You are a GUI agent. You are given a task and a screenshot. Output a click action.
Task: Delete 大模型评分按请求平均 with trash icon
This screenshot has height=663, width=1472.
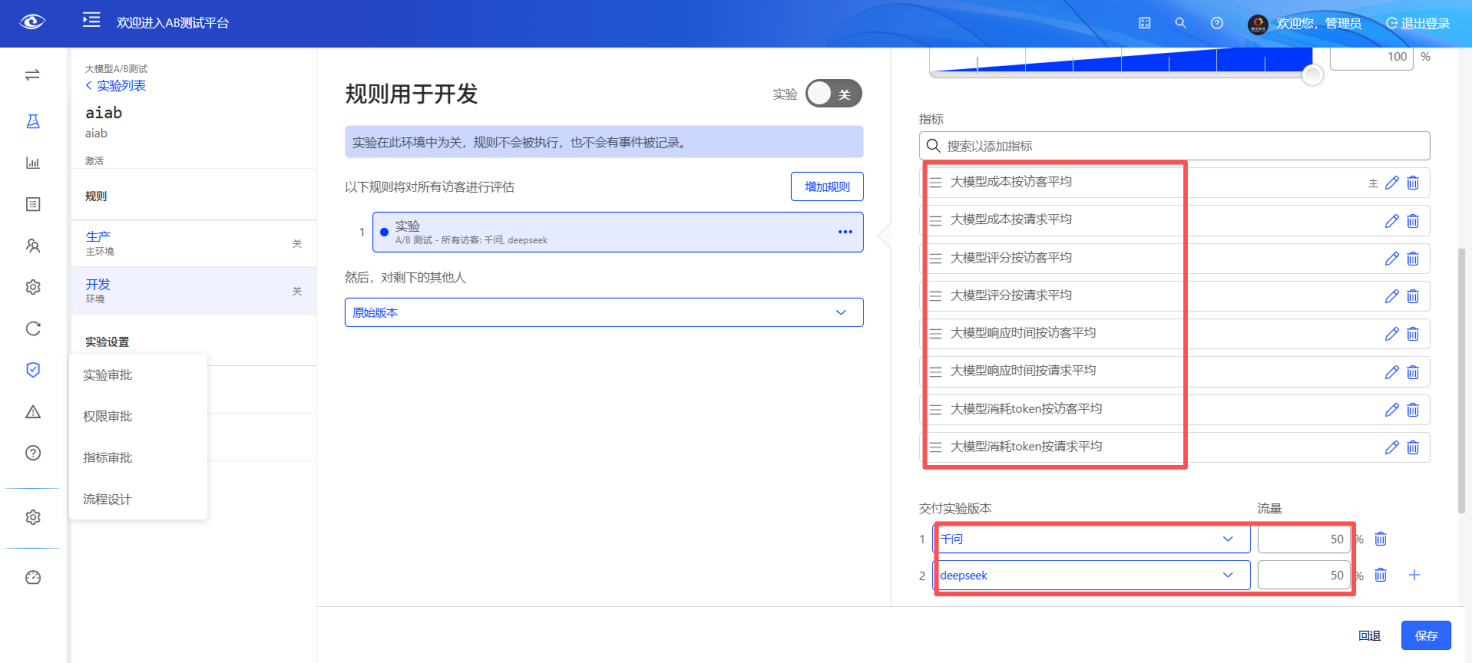1412,295
